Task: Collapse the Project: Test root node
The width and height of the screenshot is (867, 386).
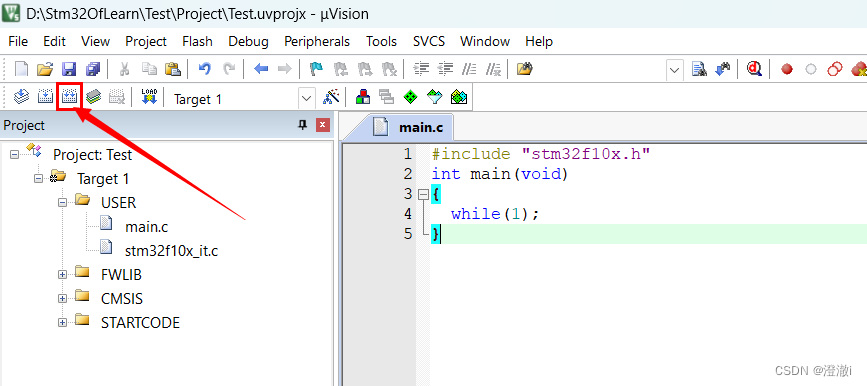Action: 14,154
